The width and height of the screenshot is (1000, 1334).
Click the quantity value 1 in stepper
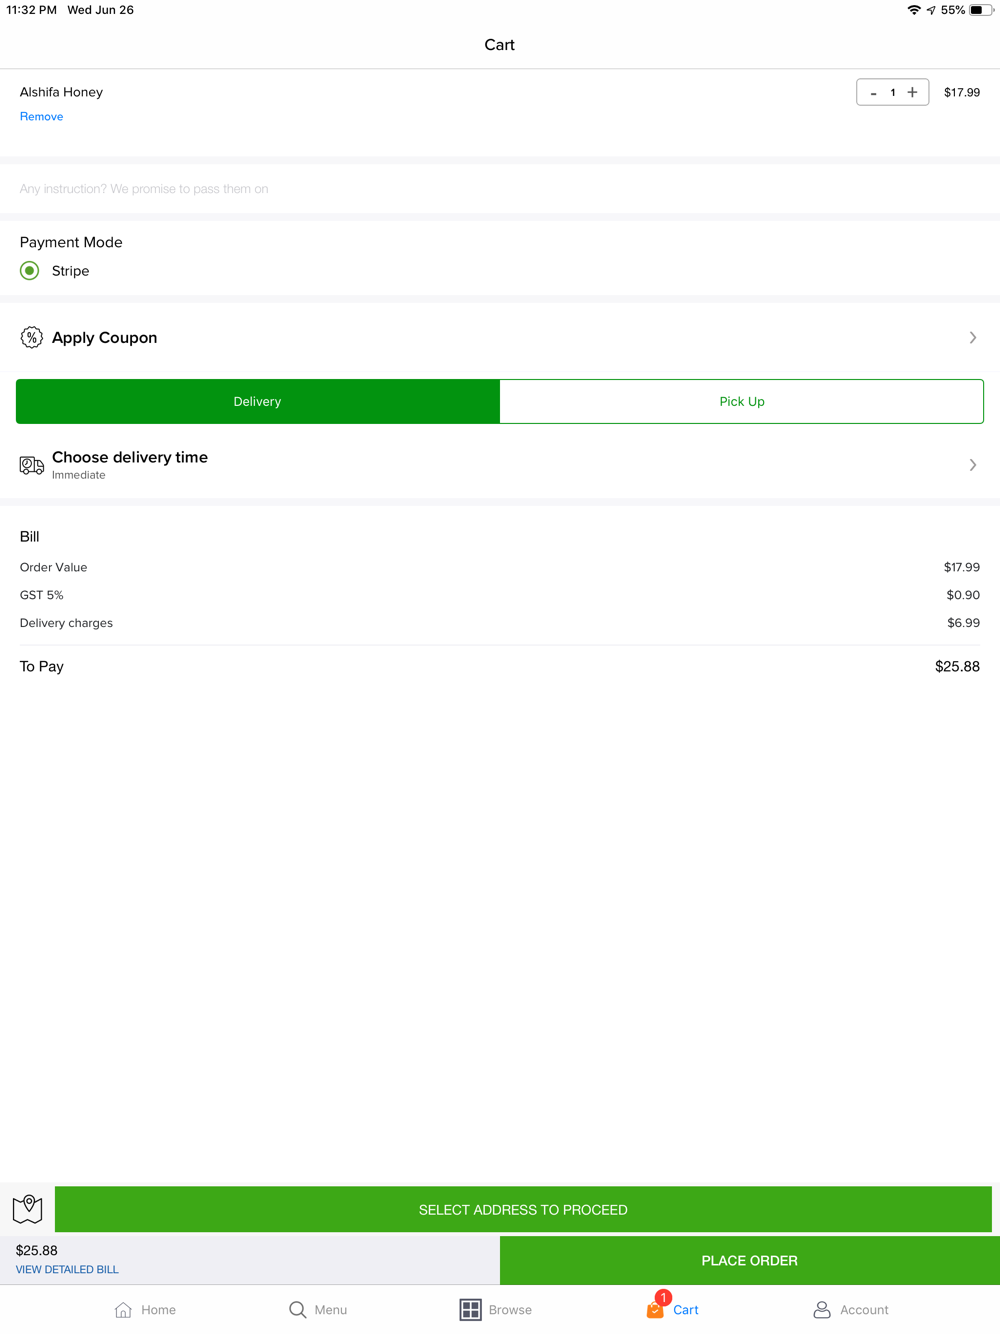tap(893, 92)
